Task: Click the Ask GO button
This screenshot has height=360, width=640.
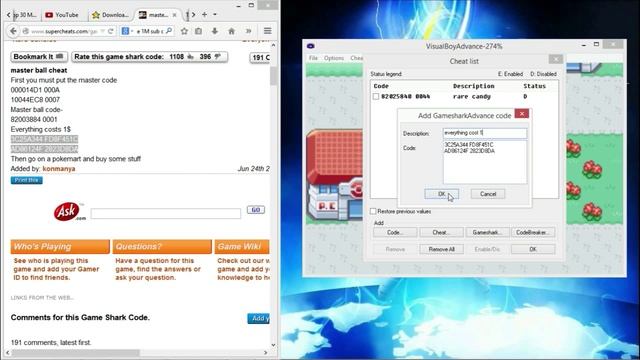Action: pyautogui.click(x=256, y=210)
